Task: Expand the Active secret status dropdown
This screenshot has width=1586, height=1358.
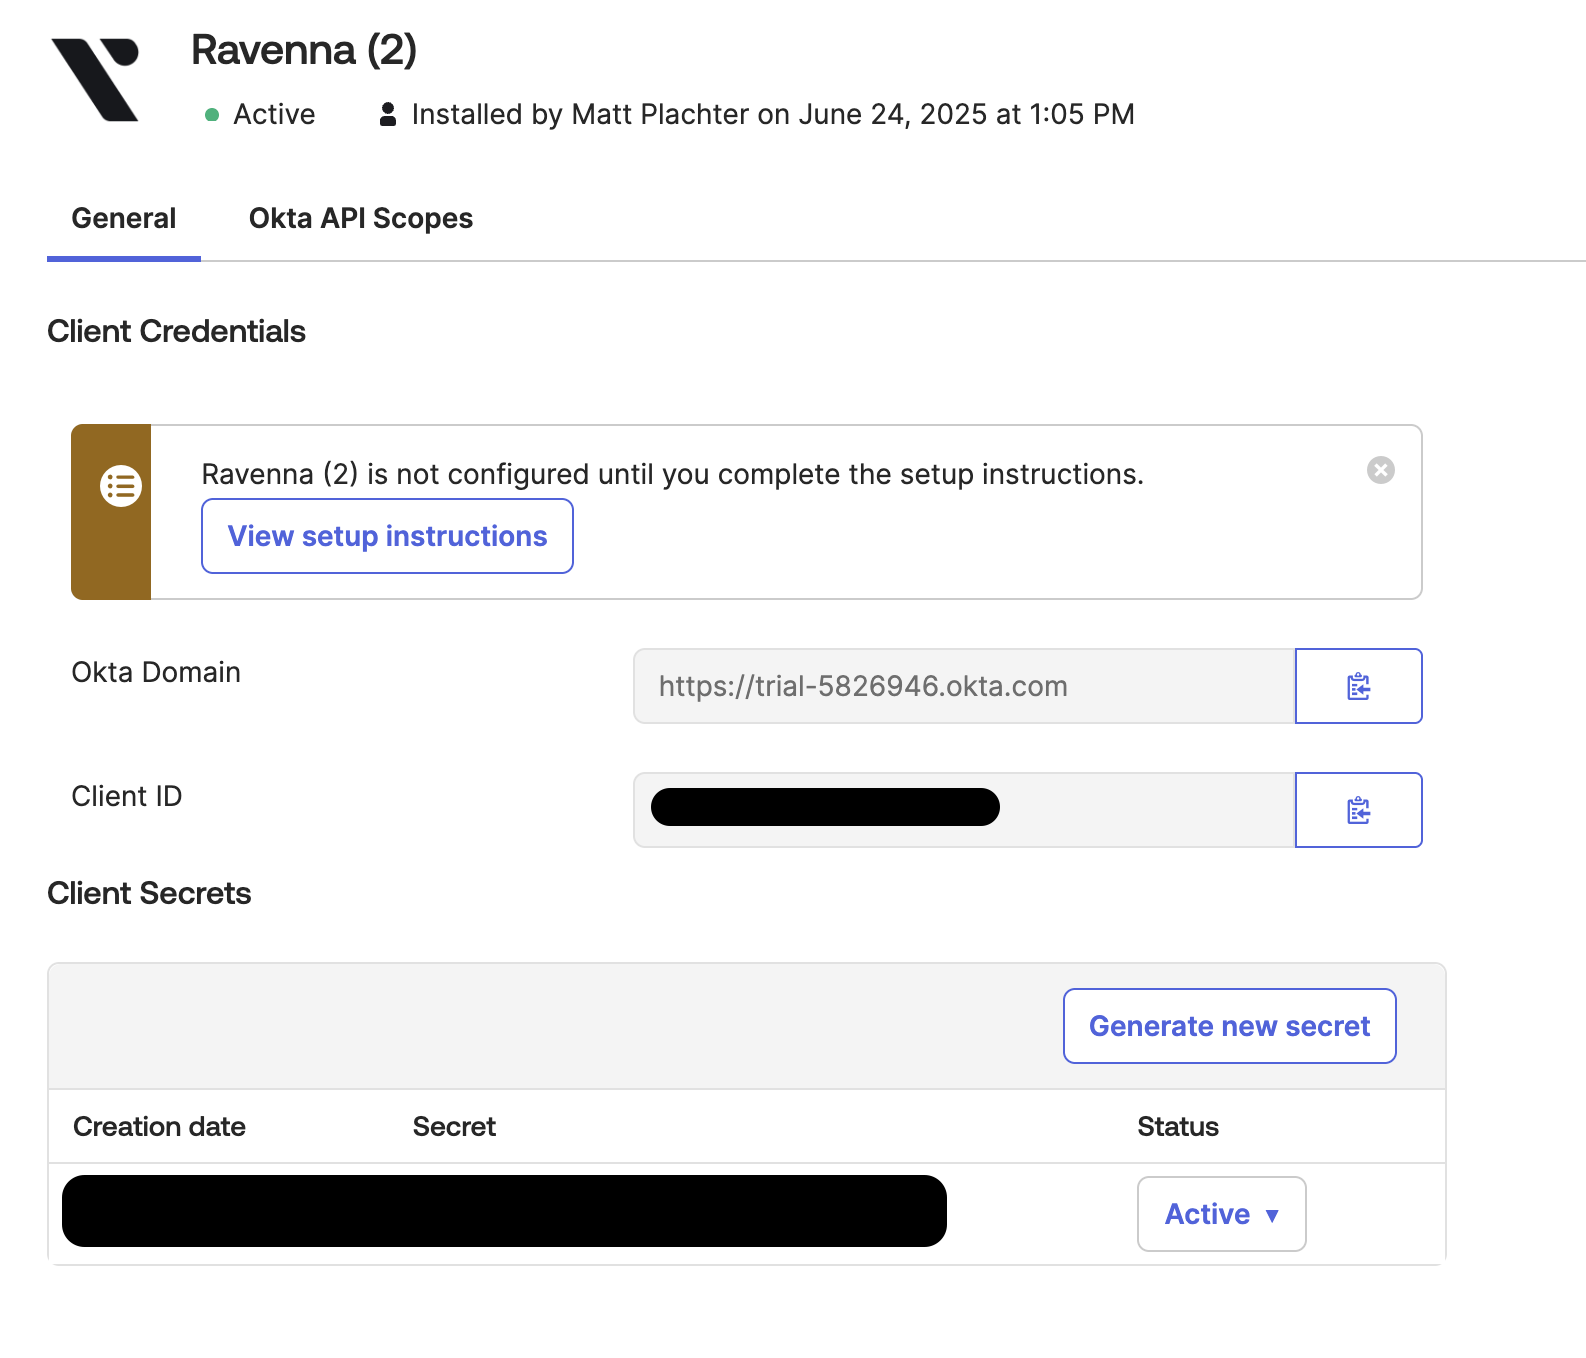Action: (1221, 1214)
